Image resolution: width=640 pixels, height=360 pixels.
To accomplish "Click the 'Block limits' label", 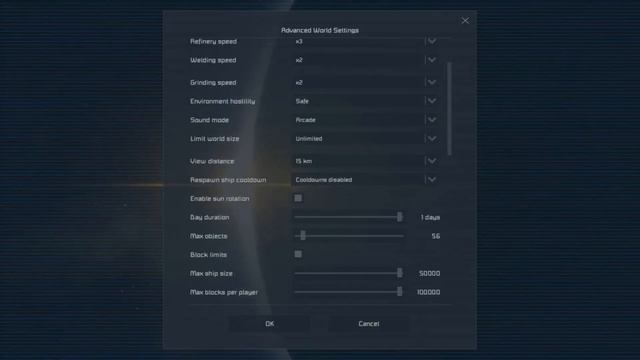I will (x=208, y=255).
